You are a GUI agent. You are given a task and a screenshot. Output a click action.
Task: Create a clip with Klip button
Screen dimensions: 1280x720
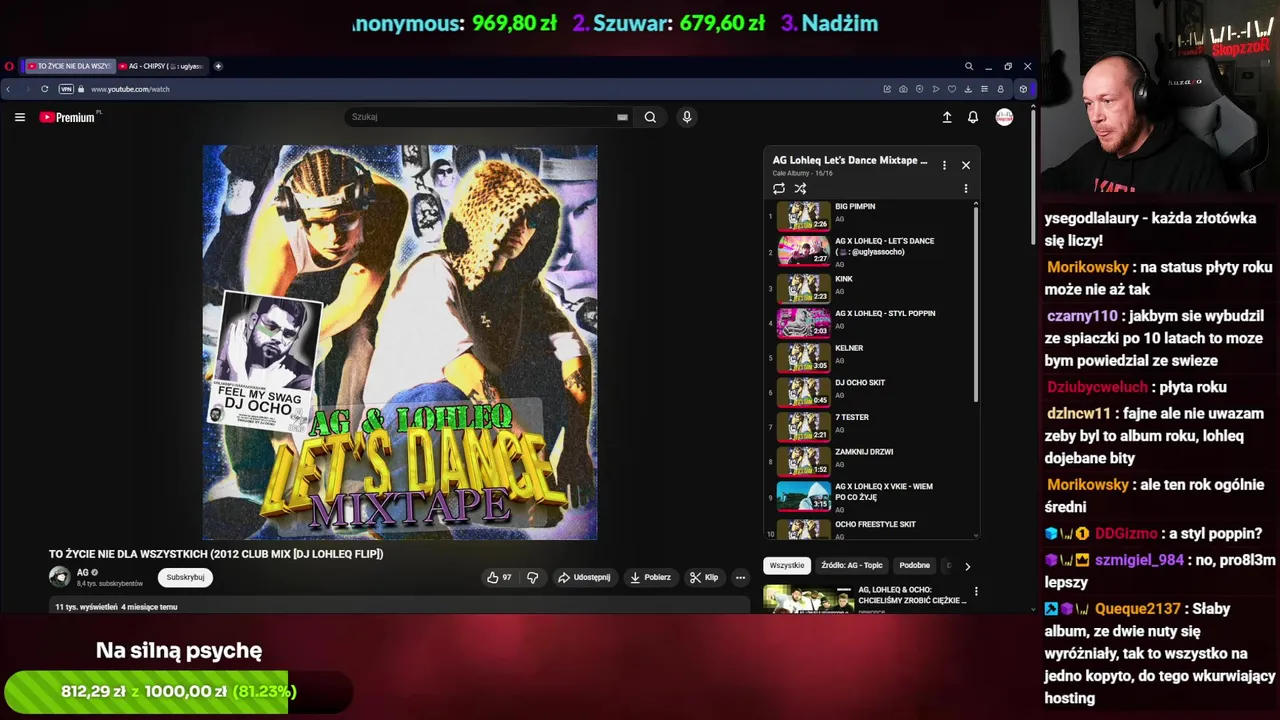tap(704, 577)
